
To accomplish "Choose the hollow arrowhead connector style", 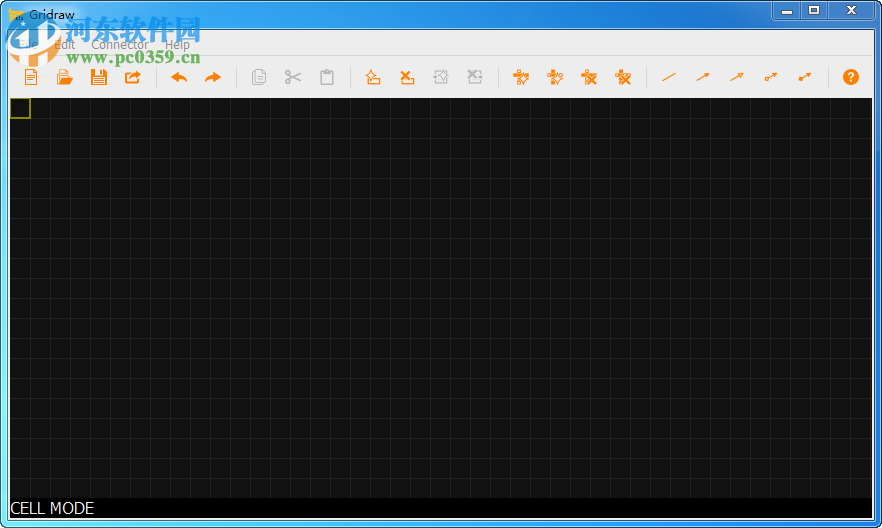I will 737,77.
